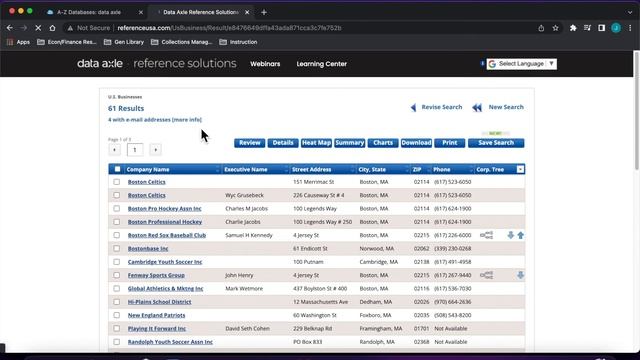The width and height of the screenshot is (640, 360).
Task: Open the reading list icon
Action: 587,28
